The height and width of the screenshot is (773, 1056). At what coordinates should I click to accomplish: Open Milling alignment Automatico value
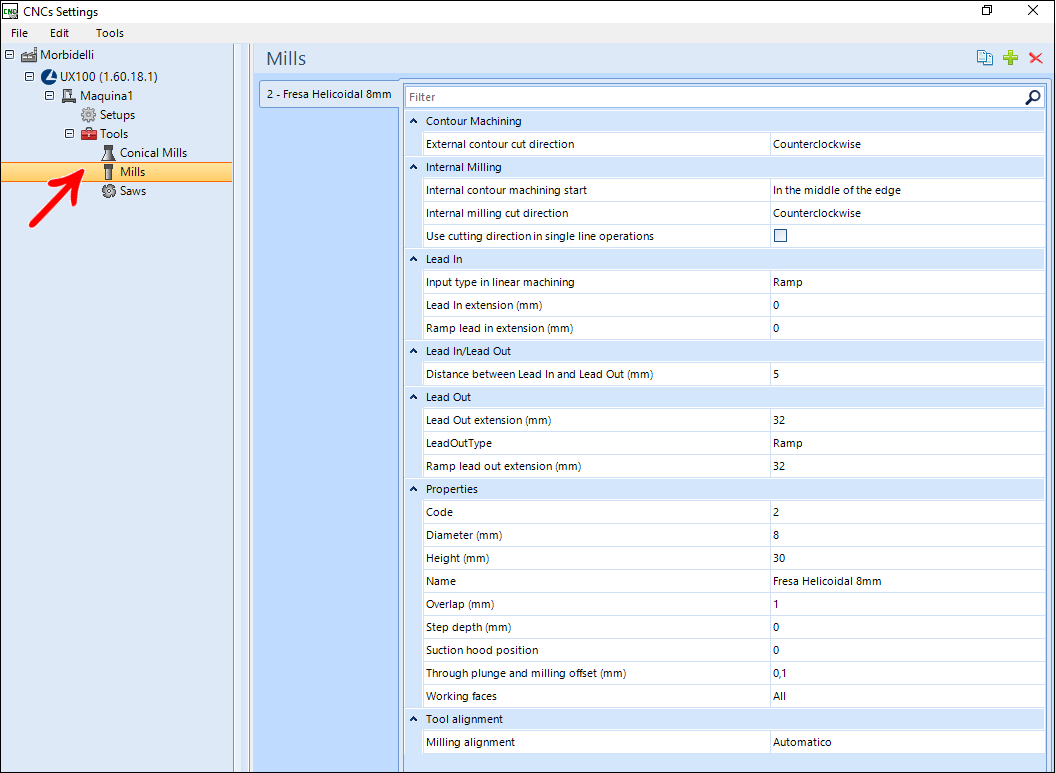pos(907,742)
